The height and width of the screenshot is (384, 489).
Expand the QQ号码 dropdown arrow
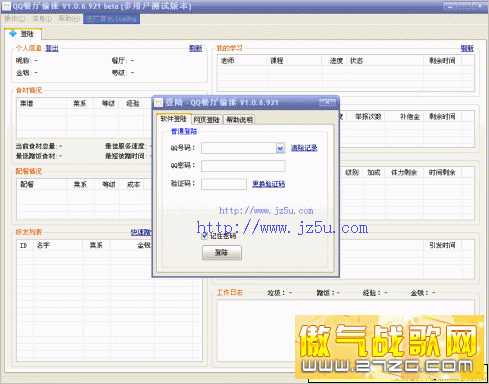[280, 148]
